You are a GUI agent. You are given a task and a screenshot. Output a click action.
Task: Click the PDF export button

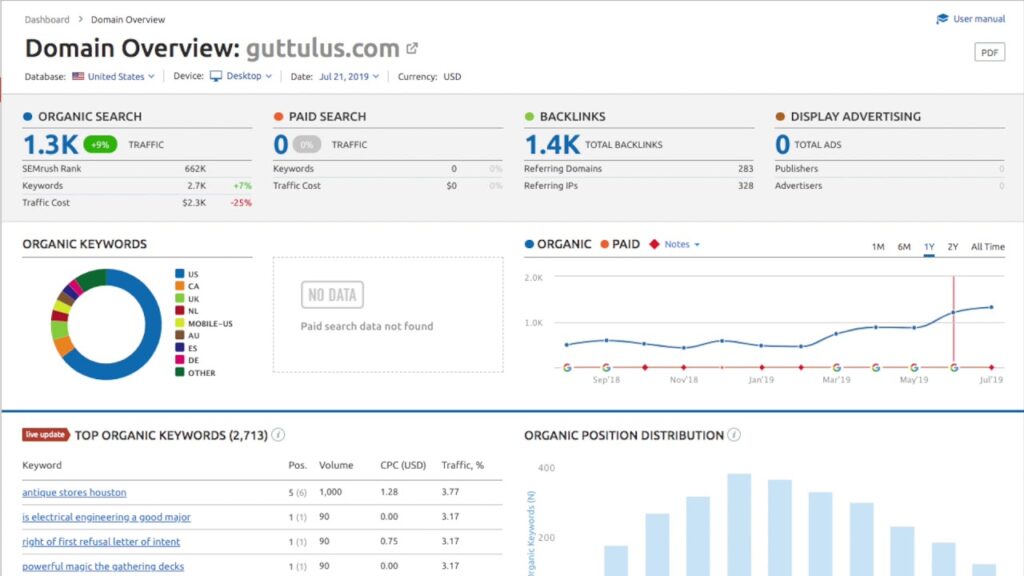[989, 52]
